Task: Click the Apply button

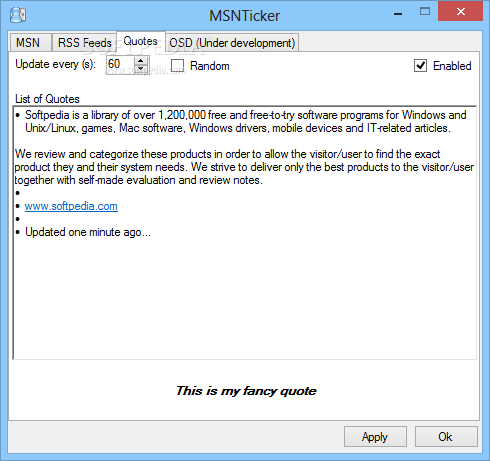Action: tap(375, 437)
